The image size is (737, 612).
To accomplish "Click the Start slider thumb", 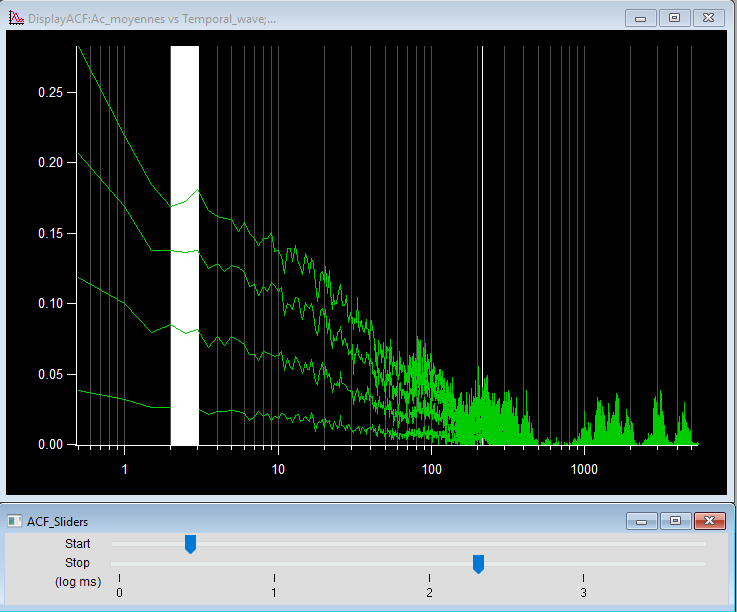I will 190,544.
